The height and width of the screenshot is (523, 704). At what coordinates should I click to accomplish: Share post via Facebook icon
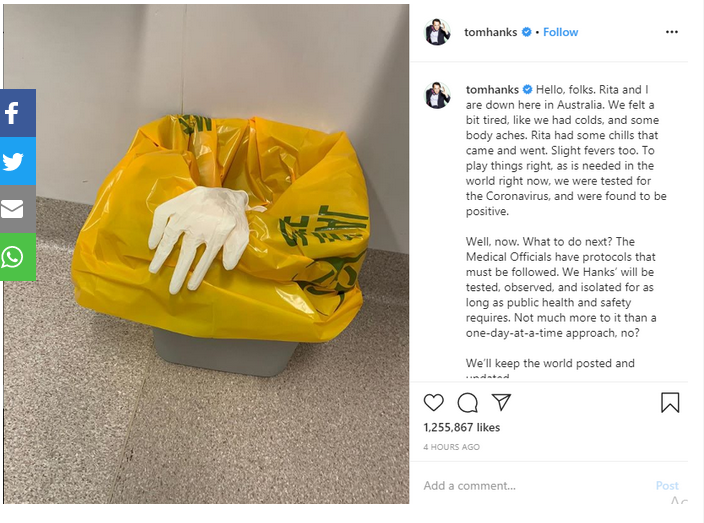pyautogui.click(x=18, y=113)
